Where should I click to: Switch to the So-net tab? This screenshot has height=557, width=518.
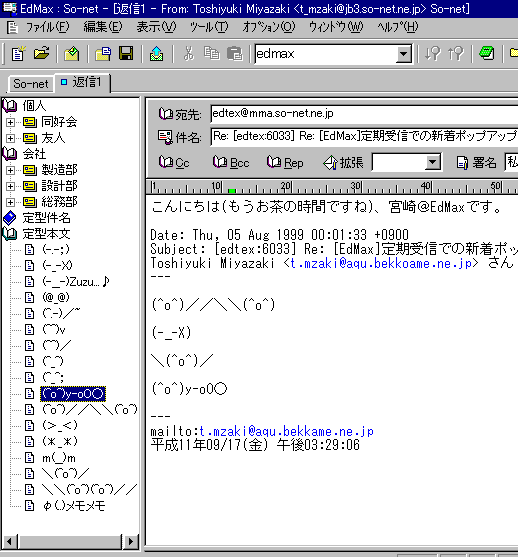coord(31,84)
